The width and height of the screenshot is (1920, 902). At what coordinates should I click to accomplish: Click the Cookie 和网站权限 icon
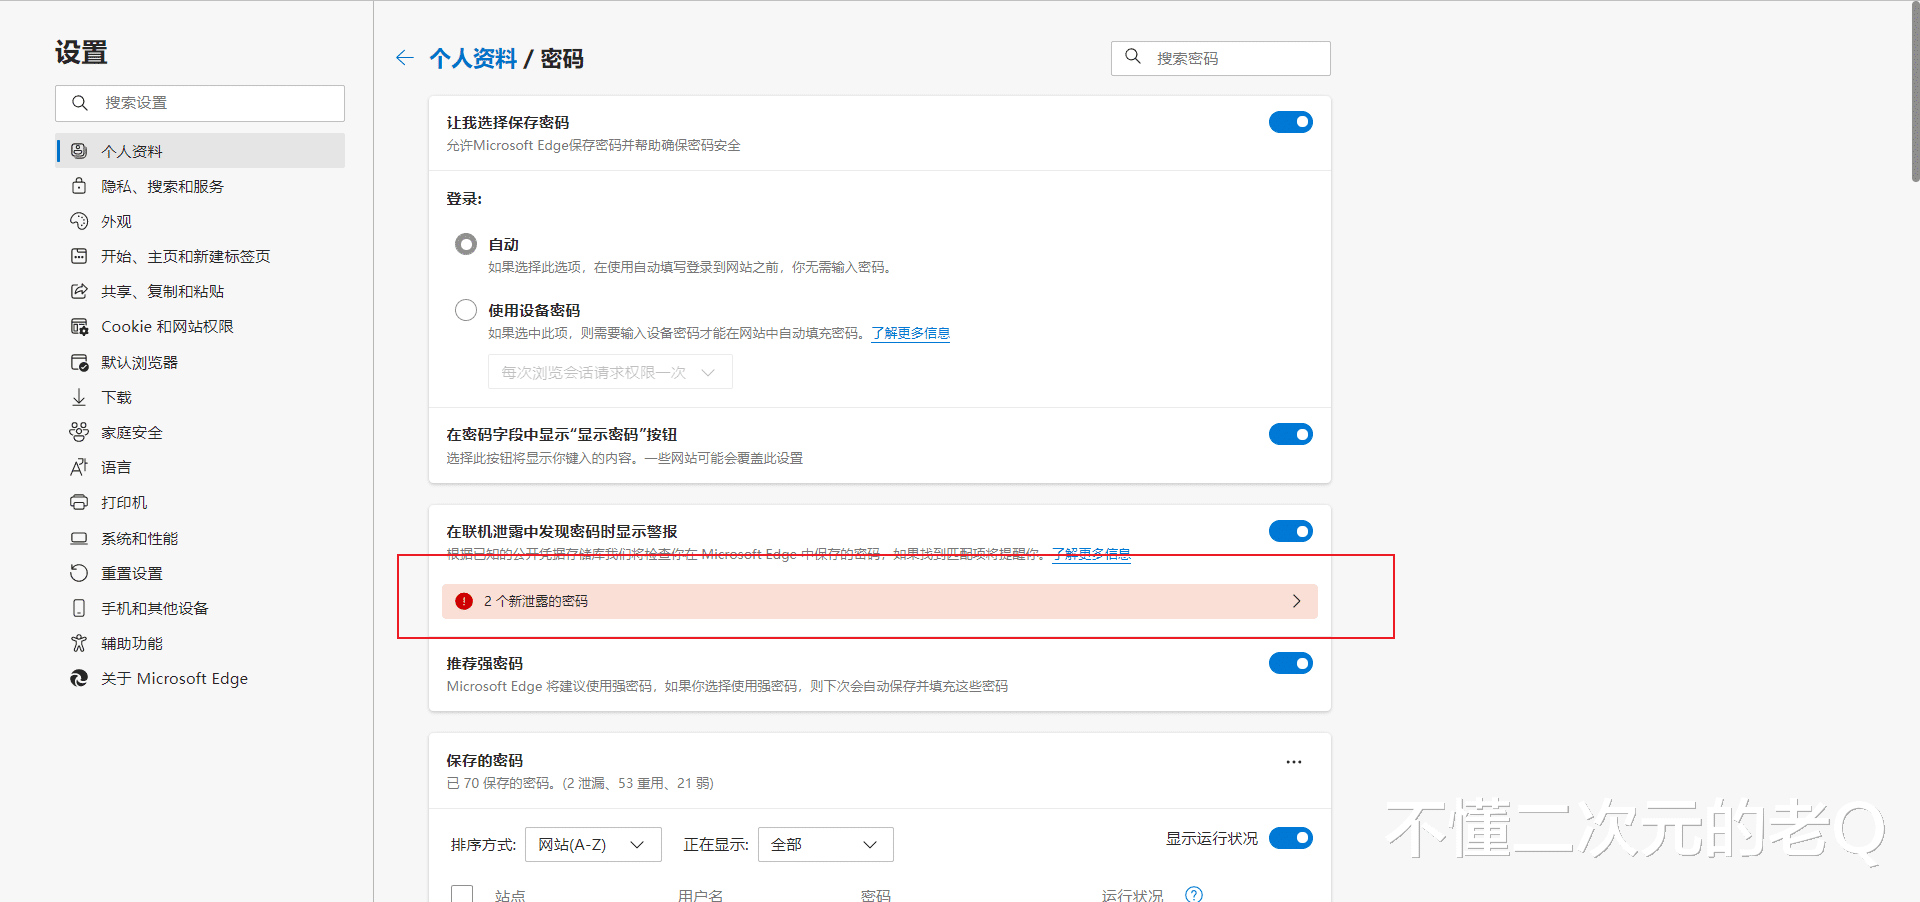click(x=79, y=327)
